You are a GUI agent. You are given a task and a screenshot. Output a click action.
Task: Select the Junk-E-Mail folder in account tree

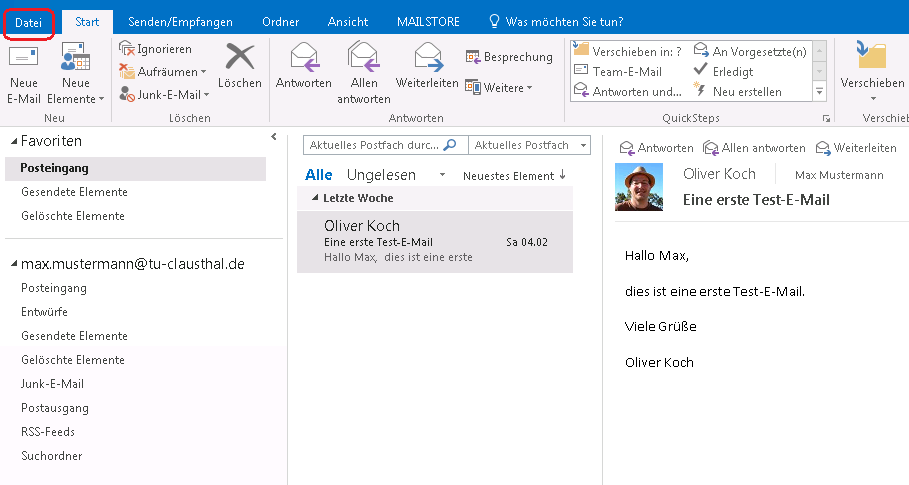tap(52, 384)
